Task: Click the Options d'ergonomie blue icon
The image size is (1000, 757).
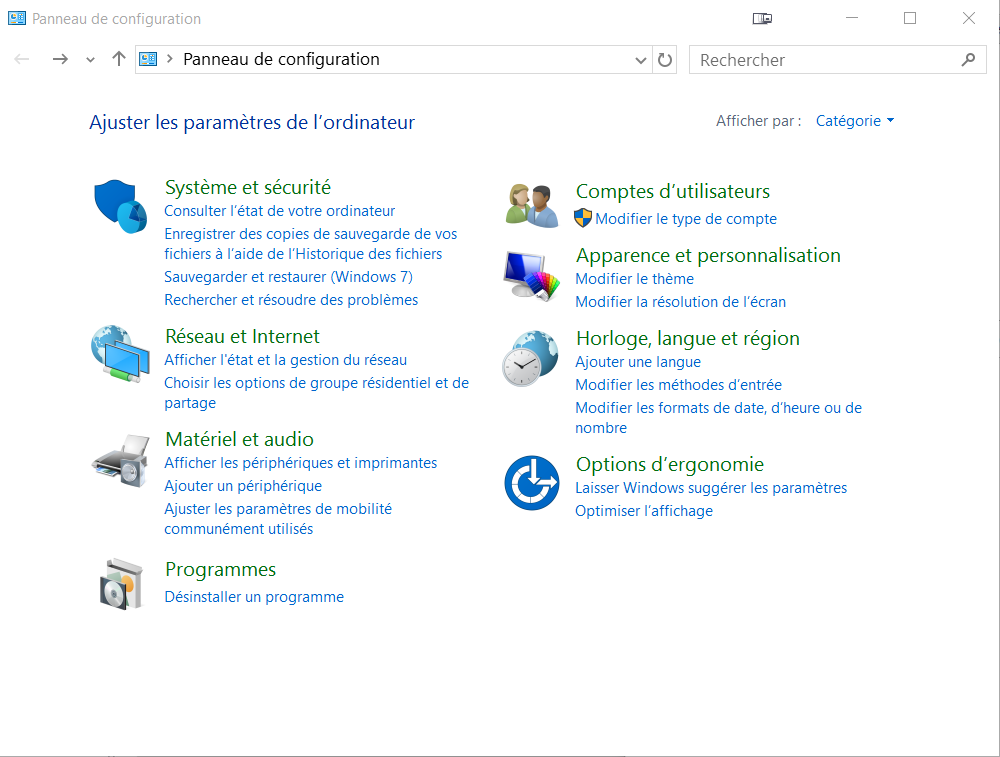Action: [x=532, y=483]
